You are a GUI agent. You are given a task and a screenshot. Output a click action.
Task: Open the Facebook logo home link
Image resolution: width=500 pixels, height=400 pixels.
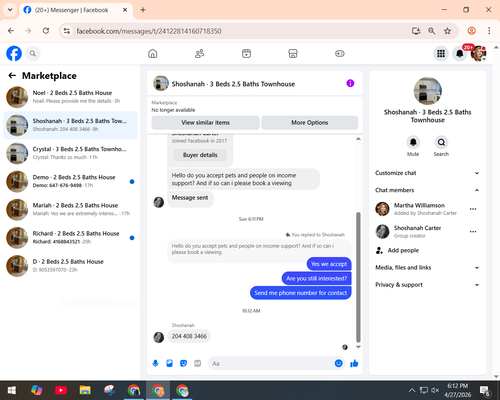[14, 53]
